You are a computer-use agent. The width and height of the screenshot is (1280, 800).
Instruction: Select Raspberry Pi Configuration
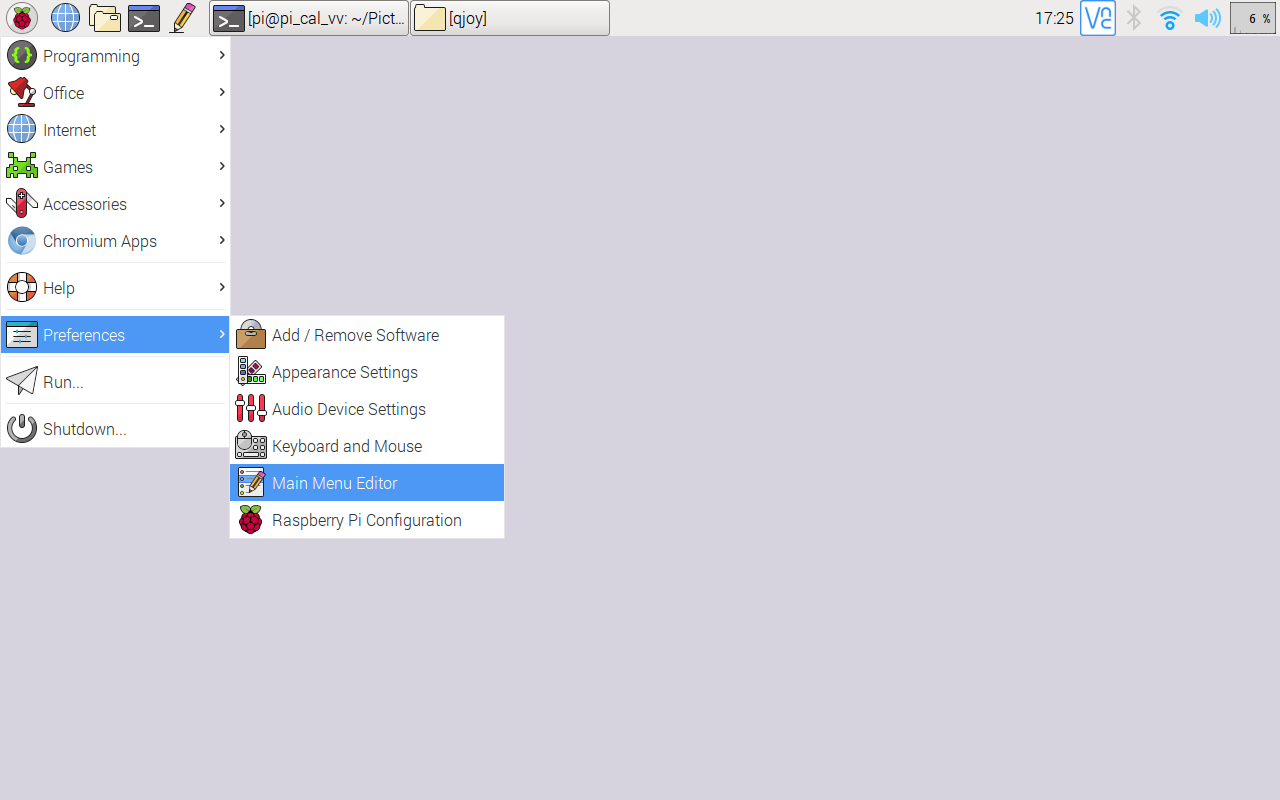pos(366,519)
